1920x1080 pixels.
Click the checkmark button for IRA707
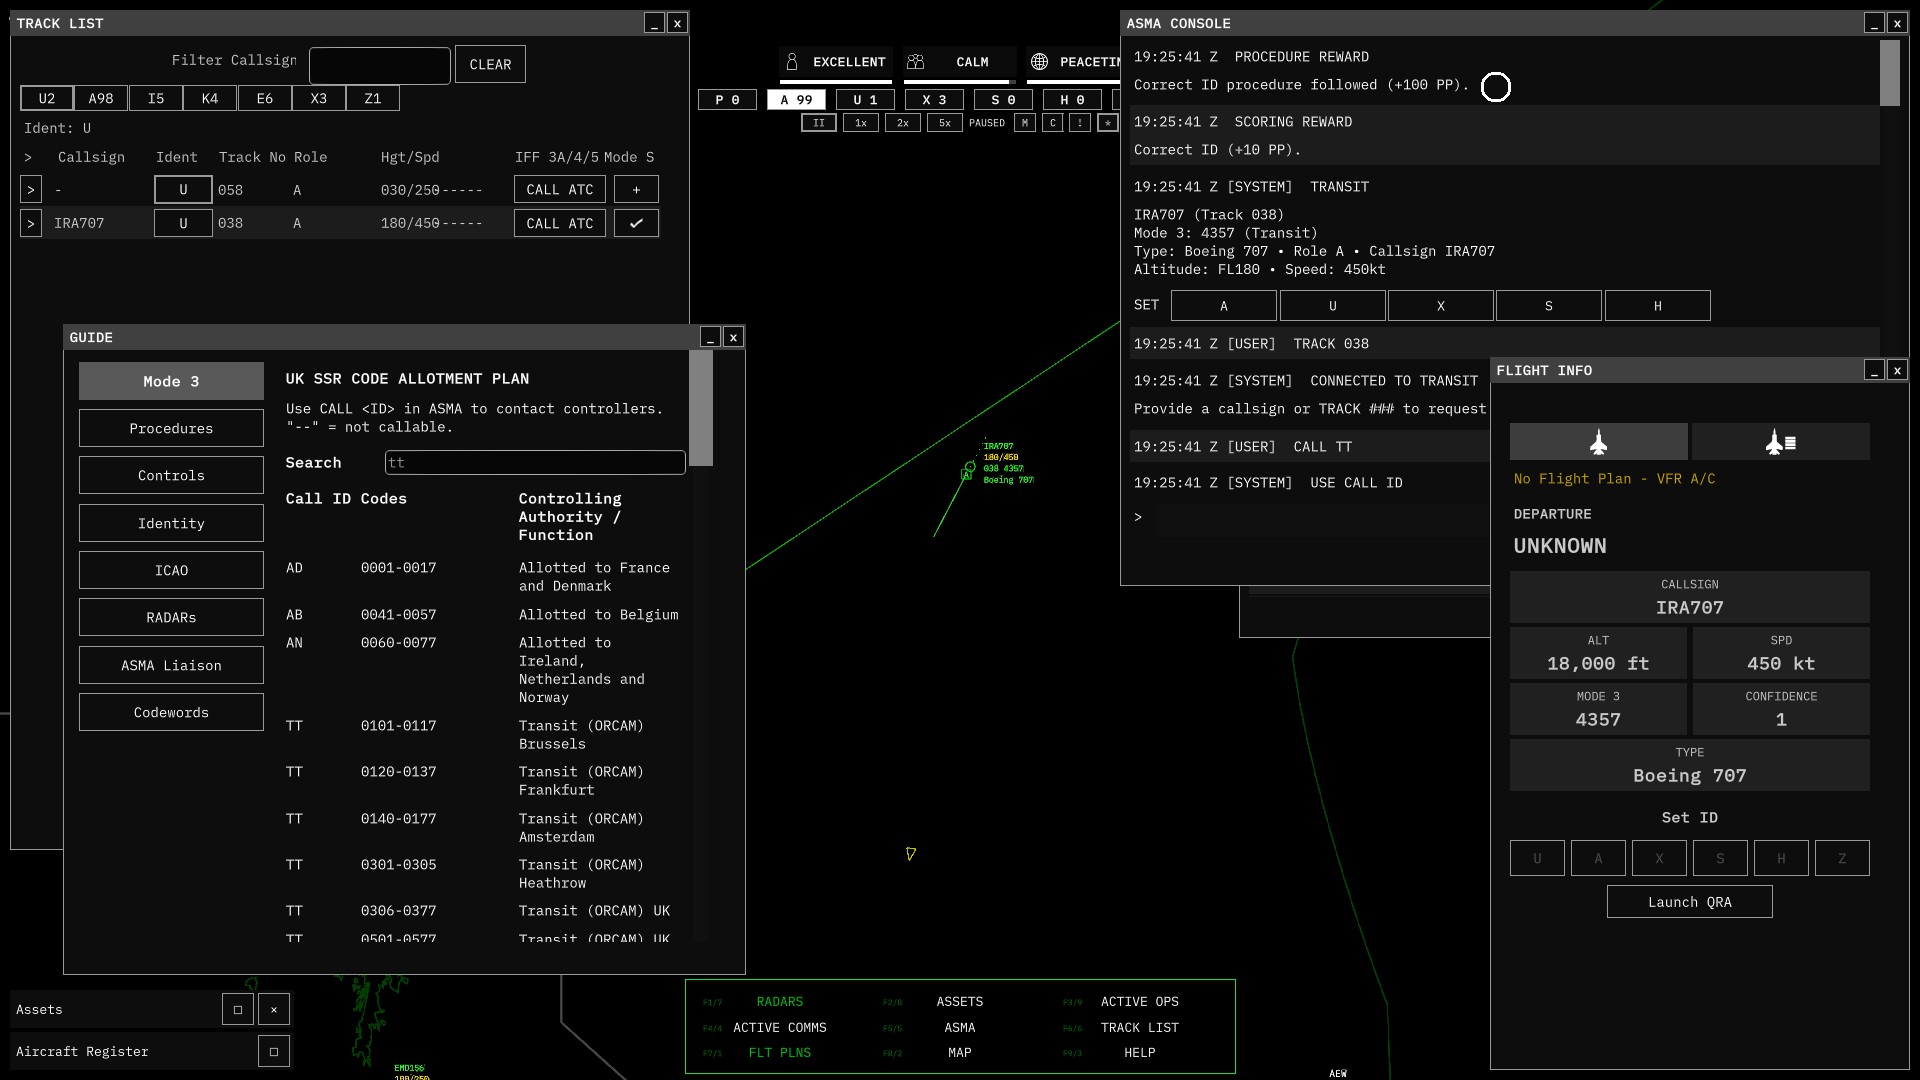pos(636,223)
